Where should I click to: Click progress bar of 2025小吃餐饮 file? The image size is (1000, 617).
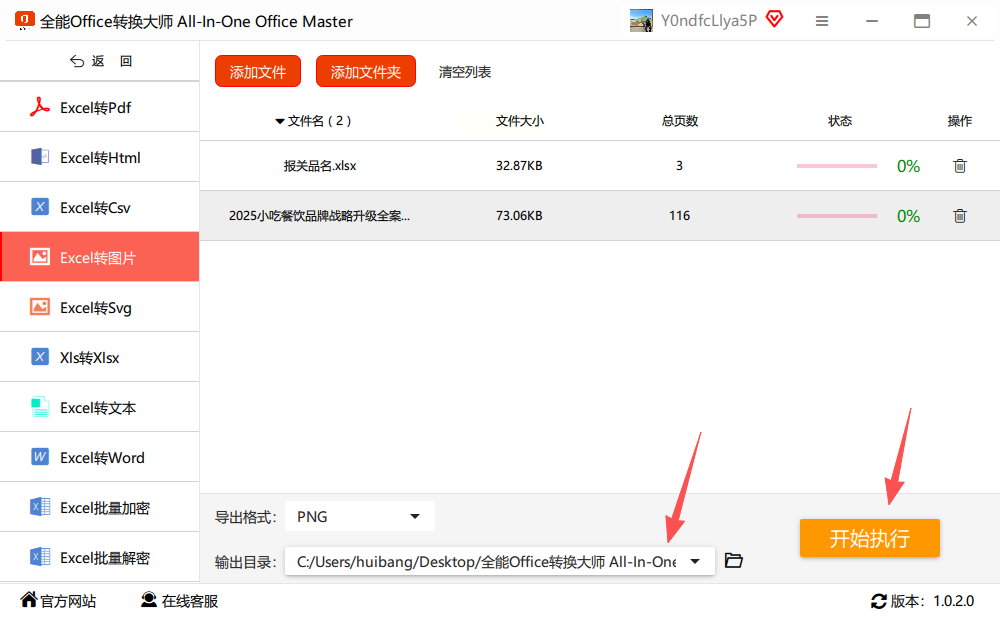click(837, 216)
